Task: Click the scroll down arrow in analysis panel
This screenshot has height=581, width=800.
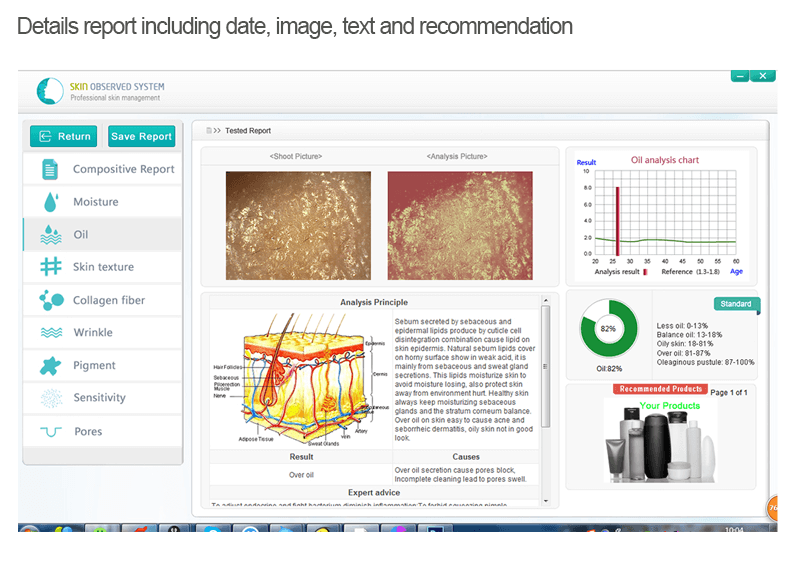Action: pos(546,501)
